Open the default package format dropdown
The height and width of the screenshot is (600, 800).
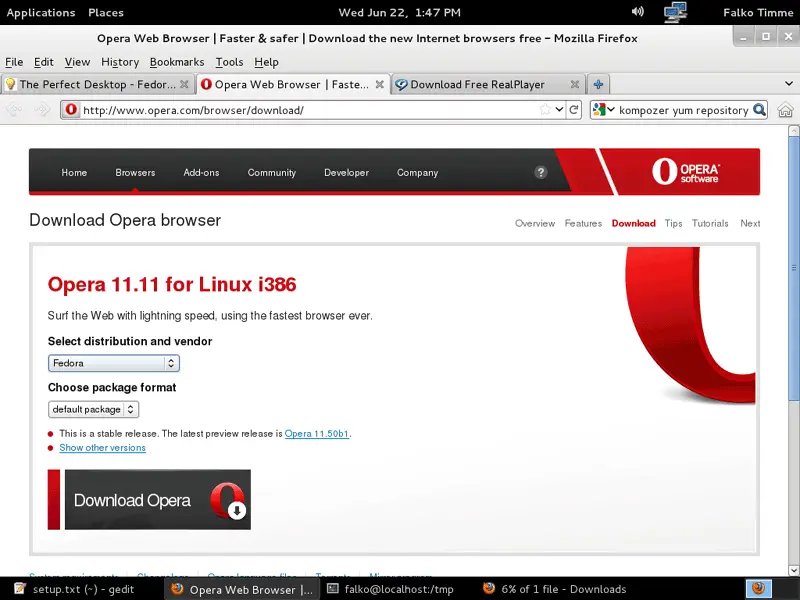point(93,409)
